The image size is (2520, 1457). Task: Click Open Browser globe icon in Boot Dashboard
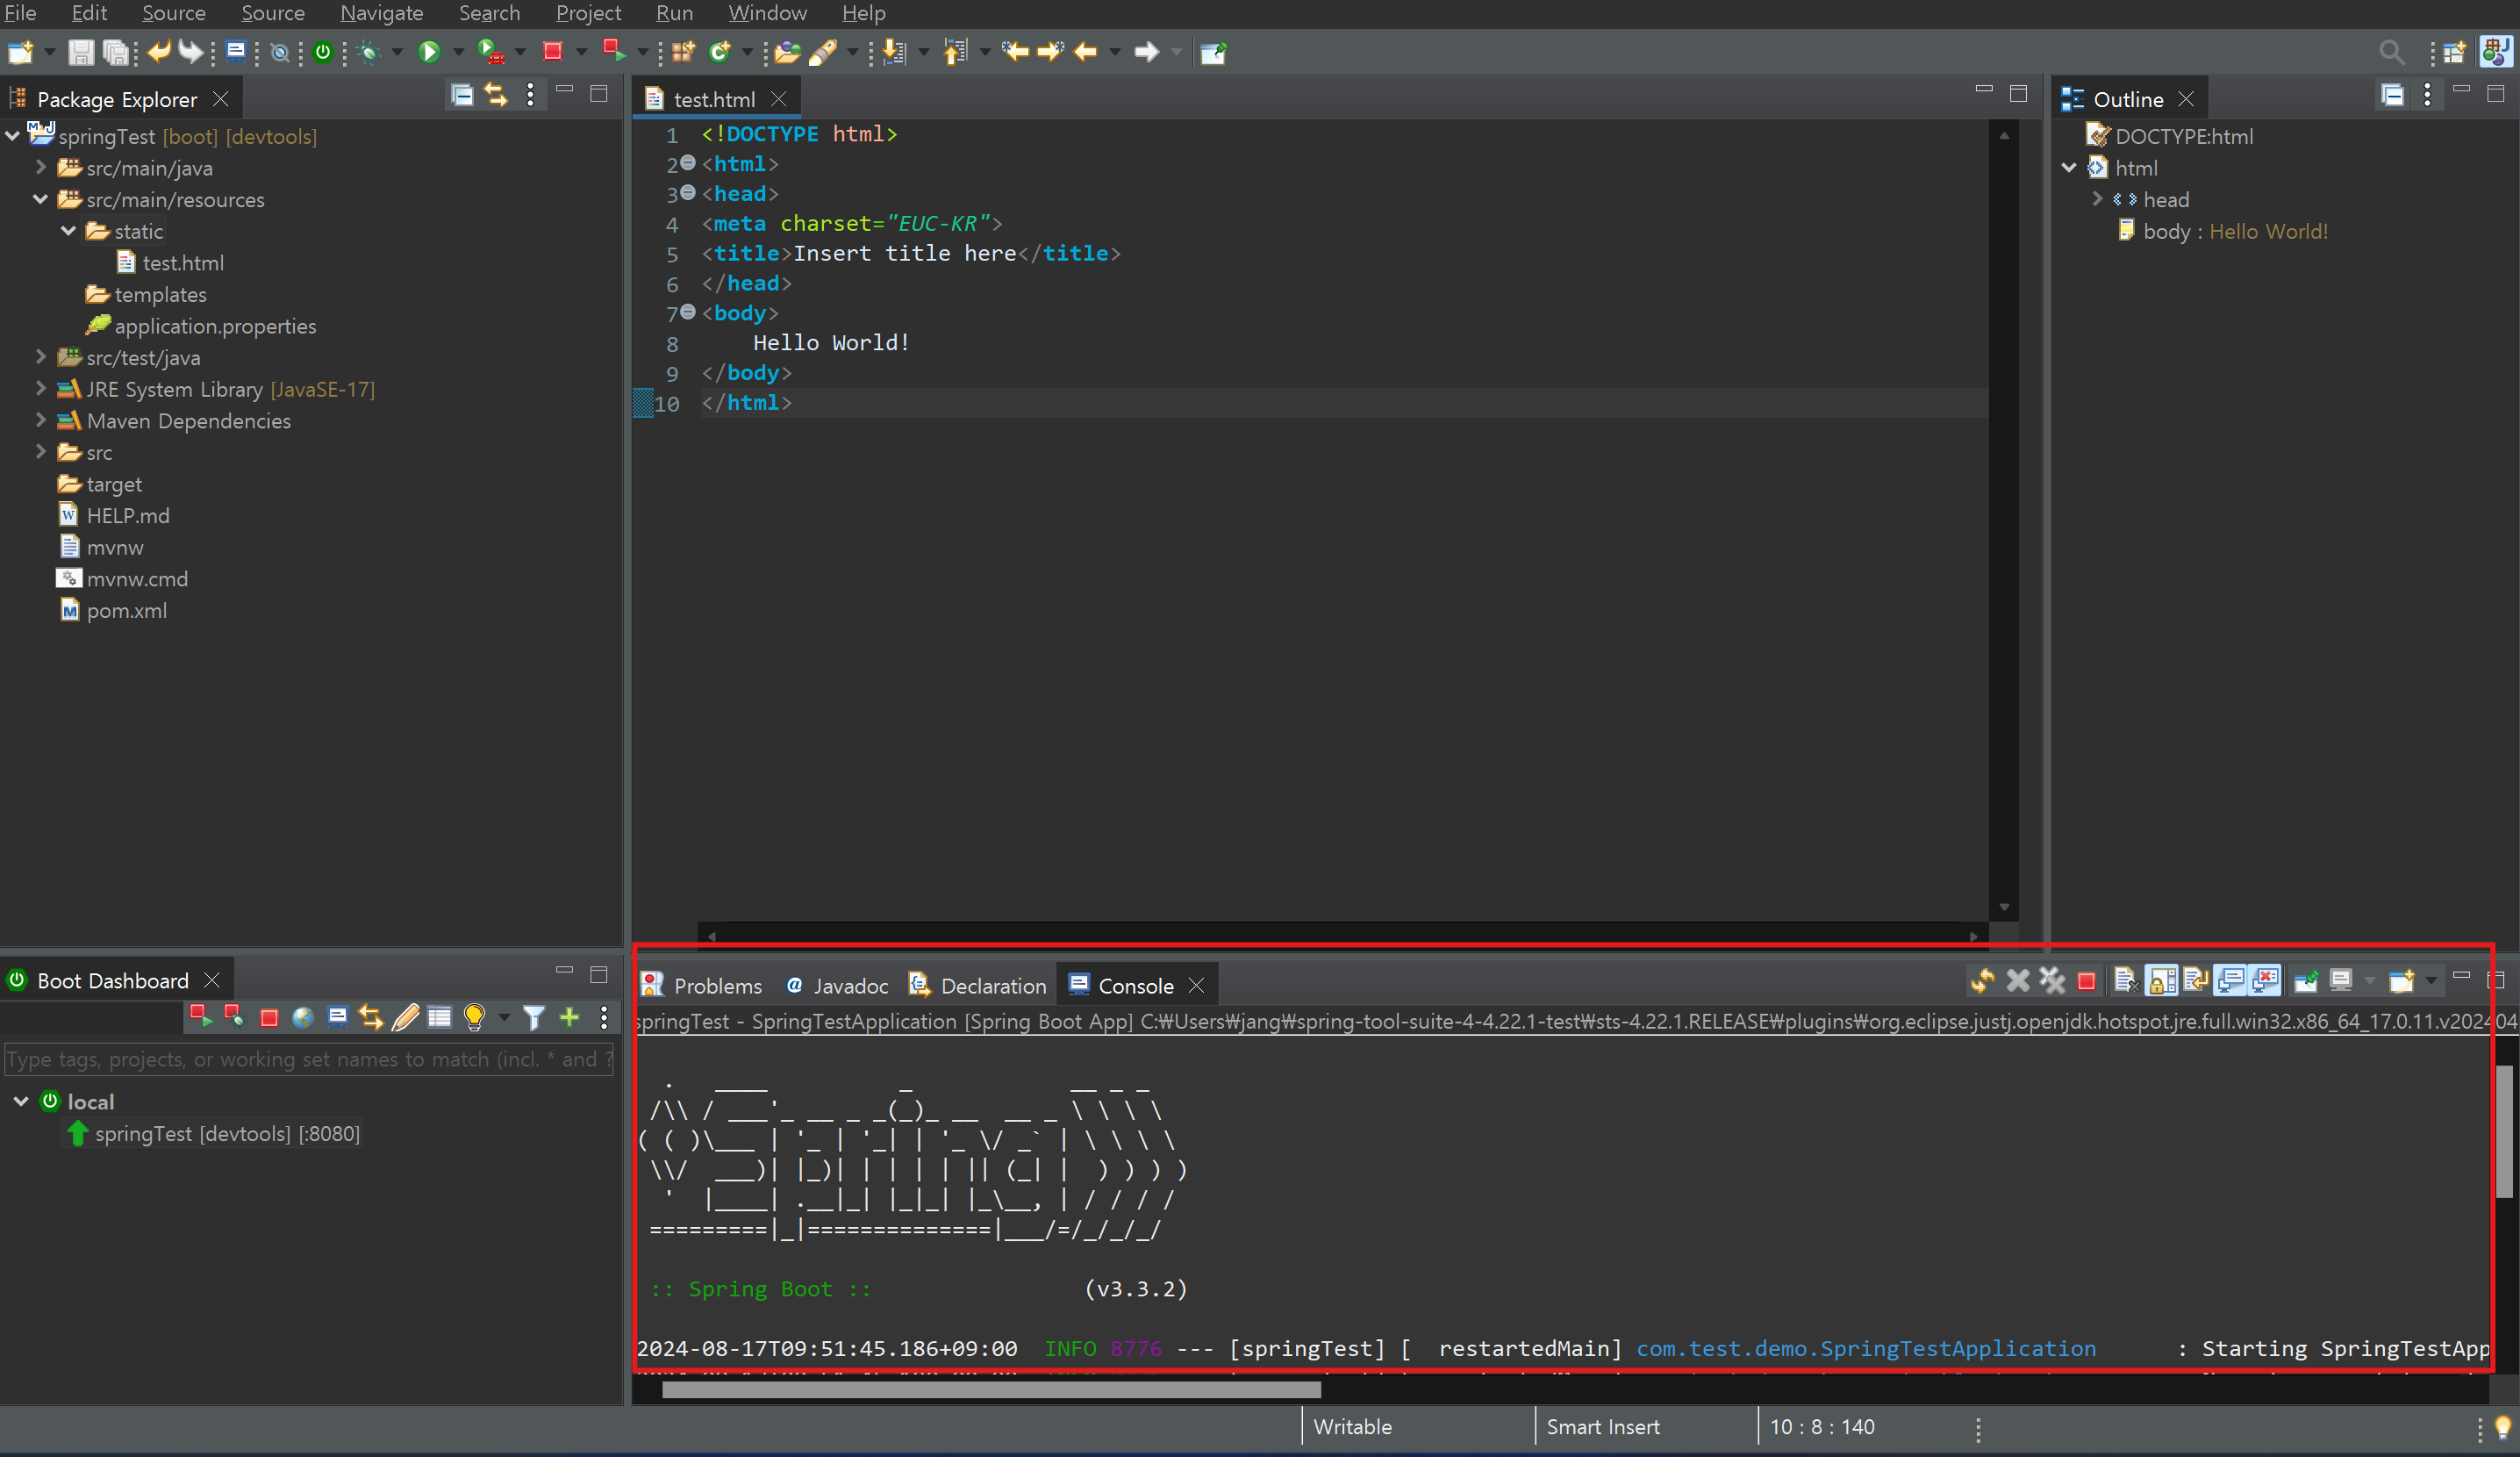tap(302, 1018)
